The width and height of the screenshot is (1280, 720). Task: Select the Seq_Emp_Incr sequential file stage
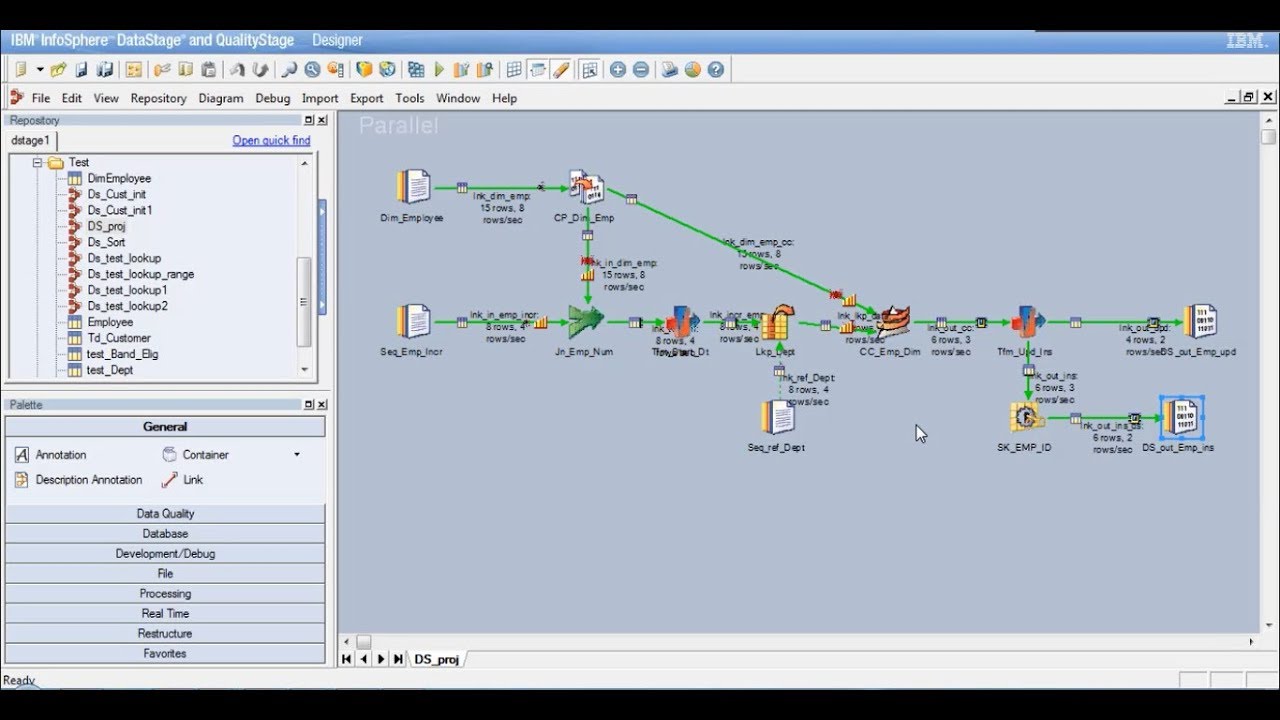[x=413, y=322]
